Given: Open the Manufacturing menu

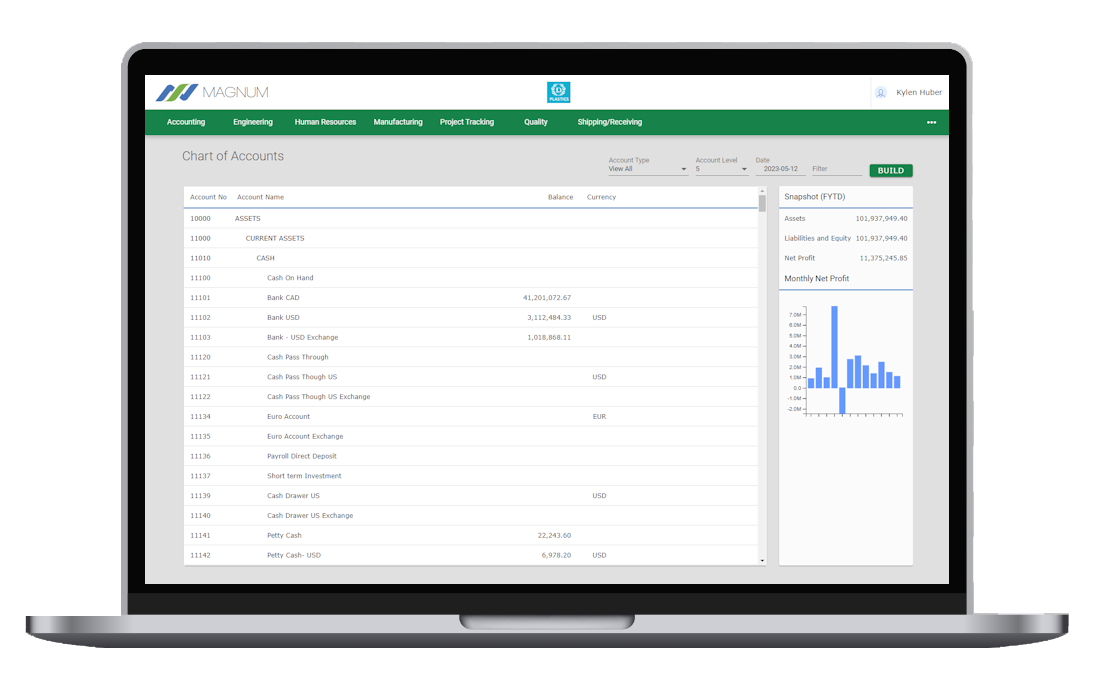Looking at the screenshot, I should [398, 122].
